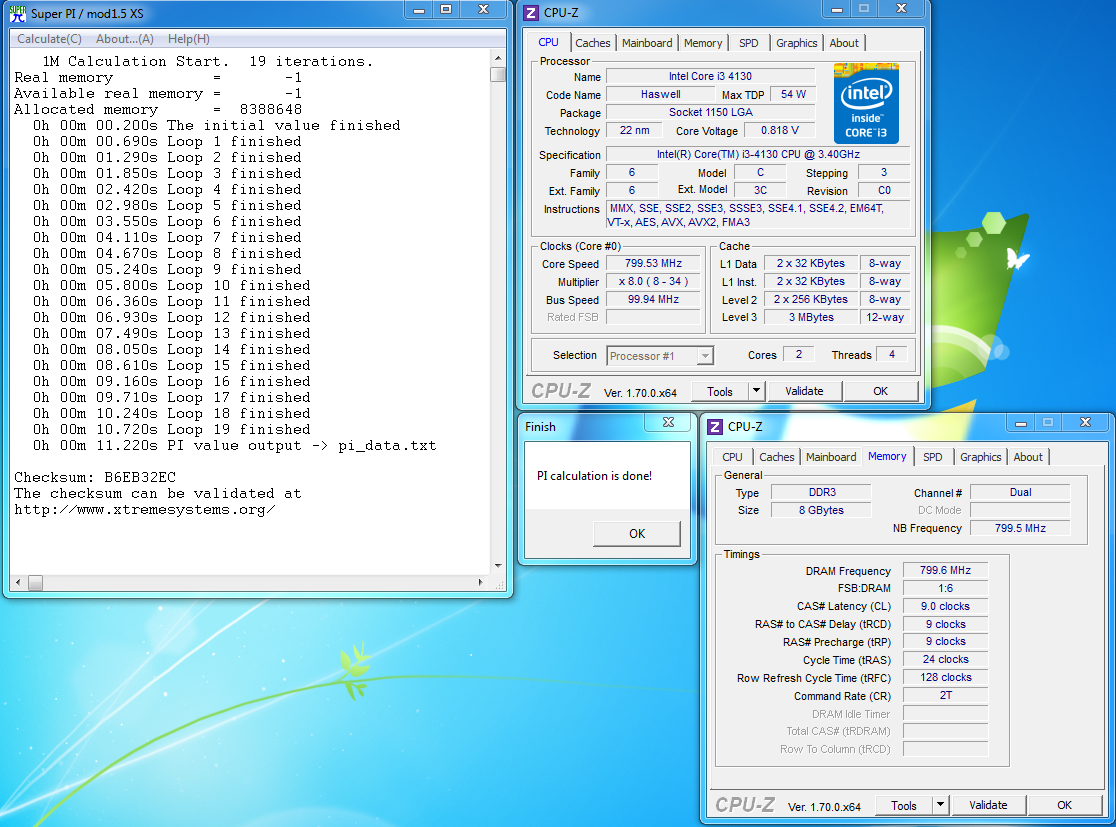Open SPD tab in lower CPU-Z window
This screenshot has height=827, width=1116.
pyautogui.click(x=932, y=457)
